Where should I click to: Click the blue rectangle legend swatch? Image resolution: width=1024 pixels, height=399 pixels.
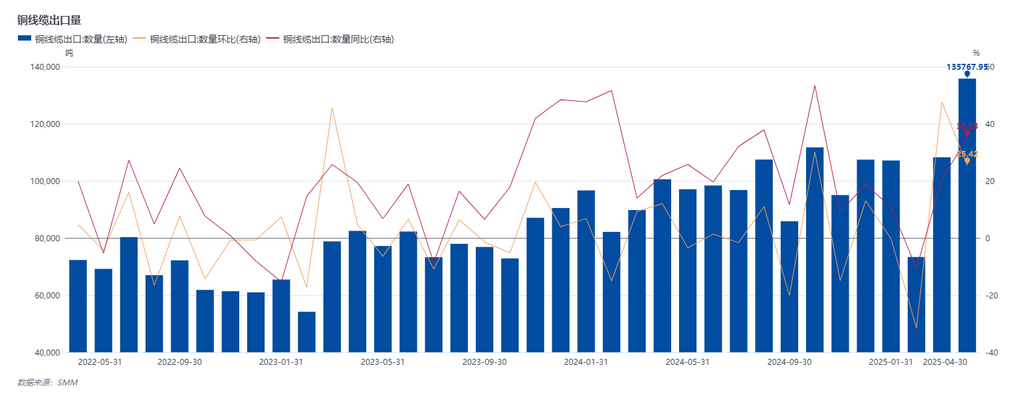[25, 39]
